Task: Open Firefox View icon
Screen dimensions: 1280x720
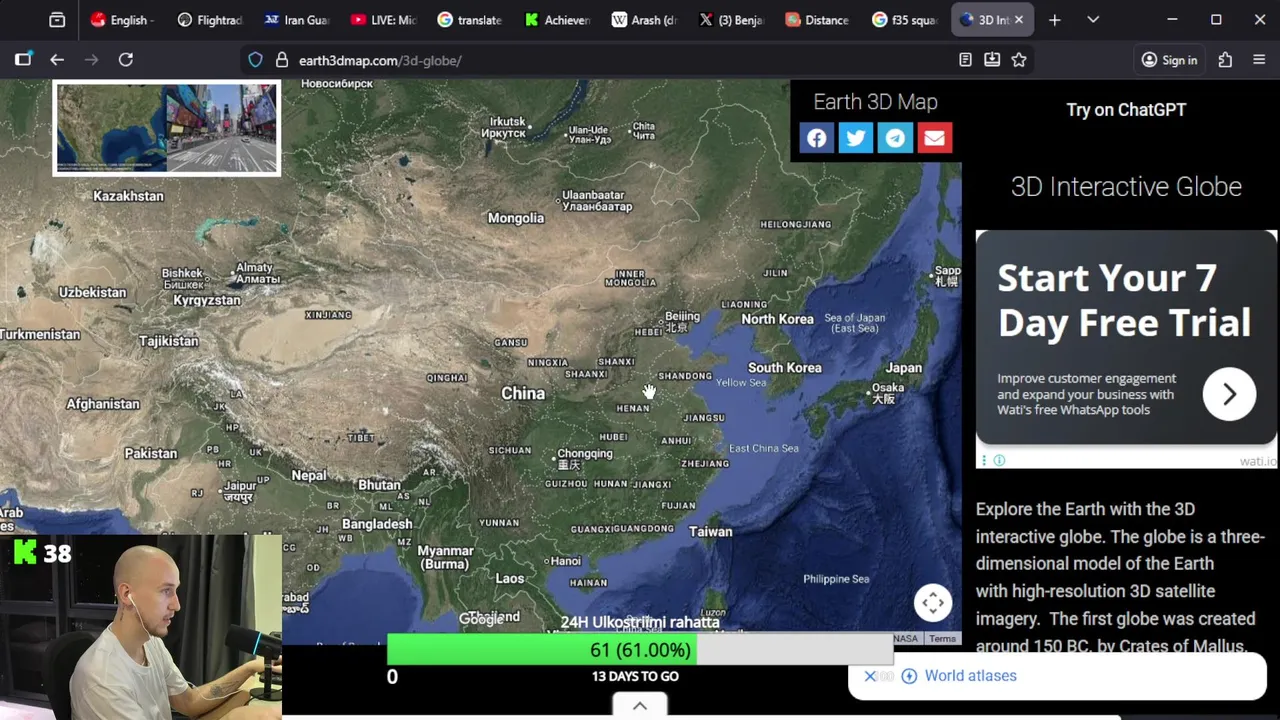Action: [x=57, y=20]
